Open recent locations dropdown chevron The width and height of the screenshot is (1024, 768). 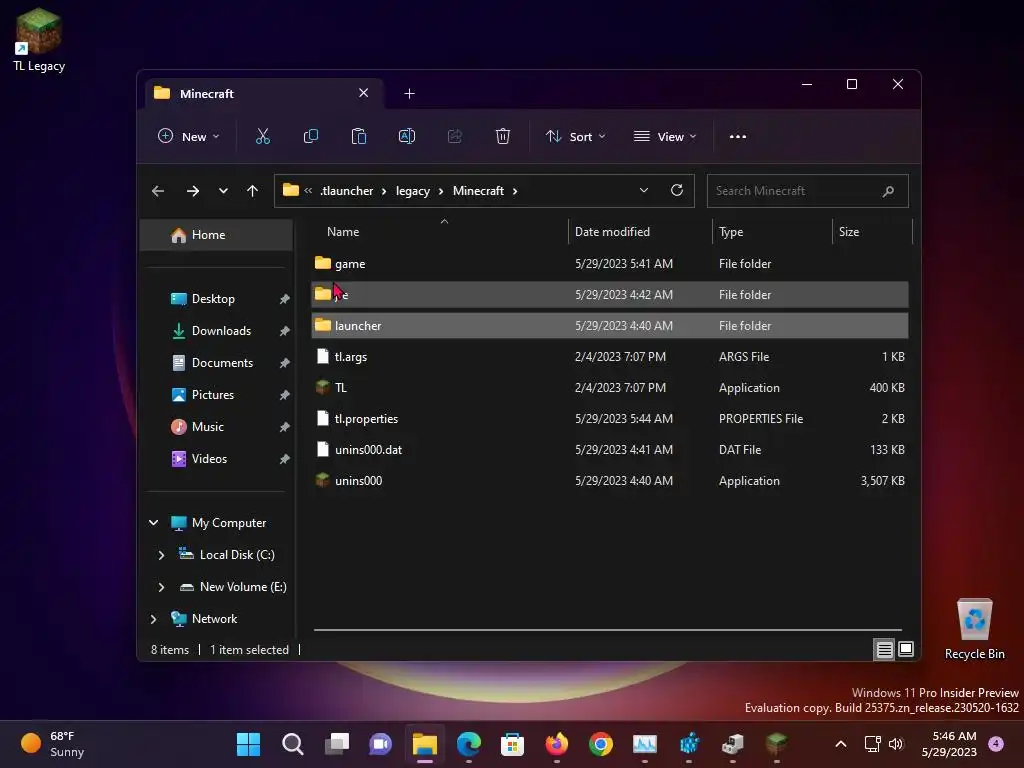coord(223,191)
